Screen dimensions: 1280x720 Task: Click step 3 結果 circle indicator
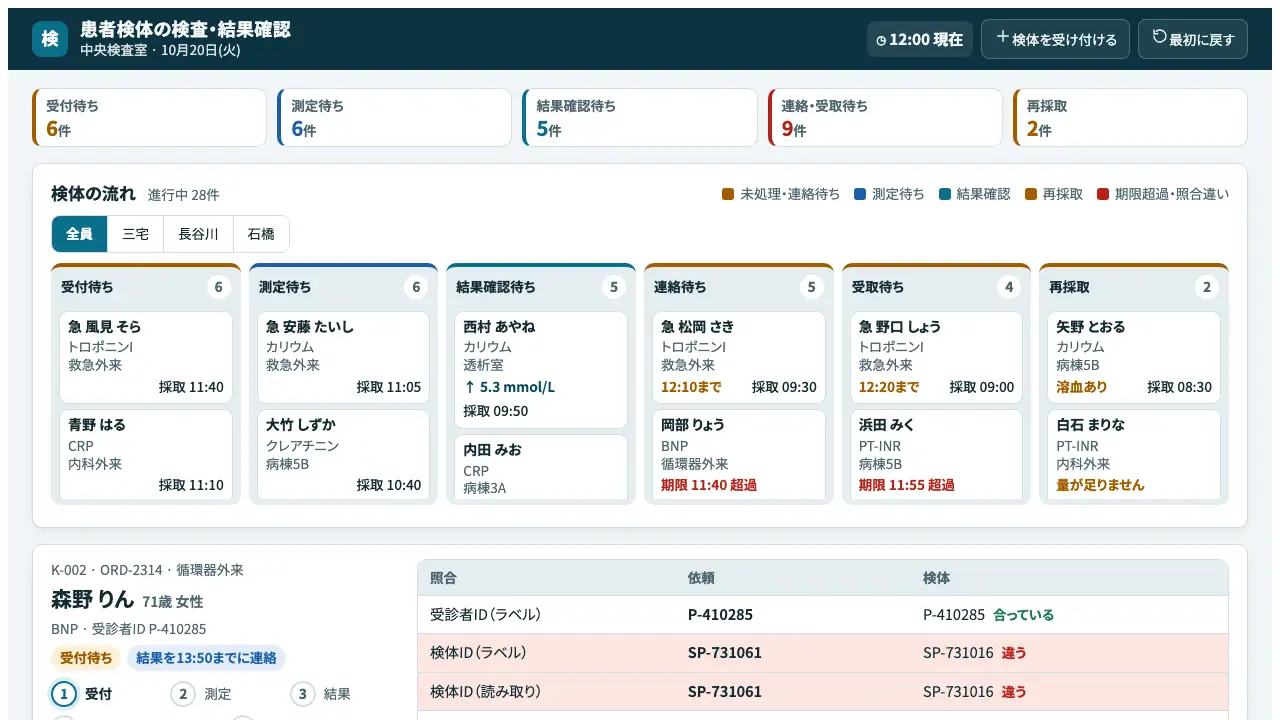303,694
